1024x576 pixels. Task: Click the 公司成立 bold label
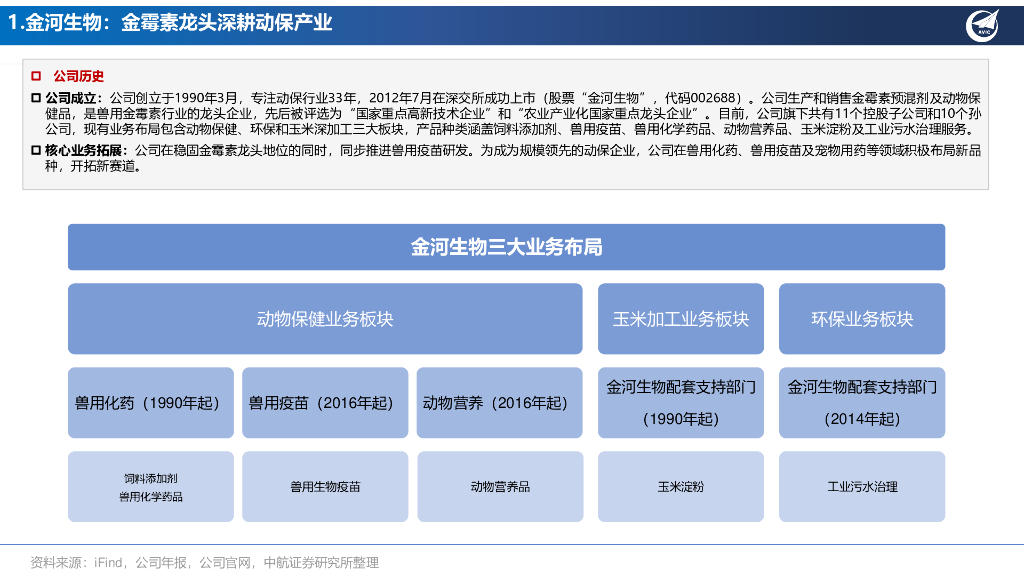[x=74, y=98]
